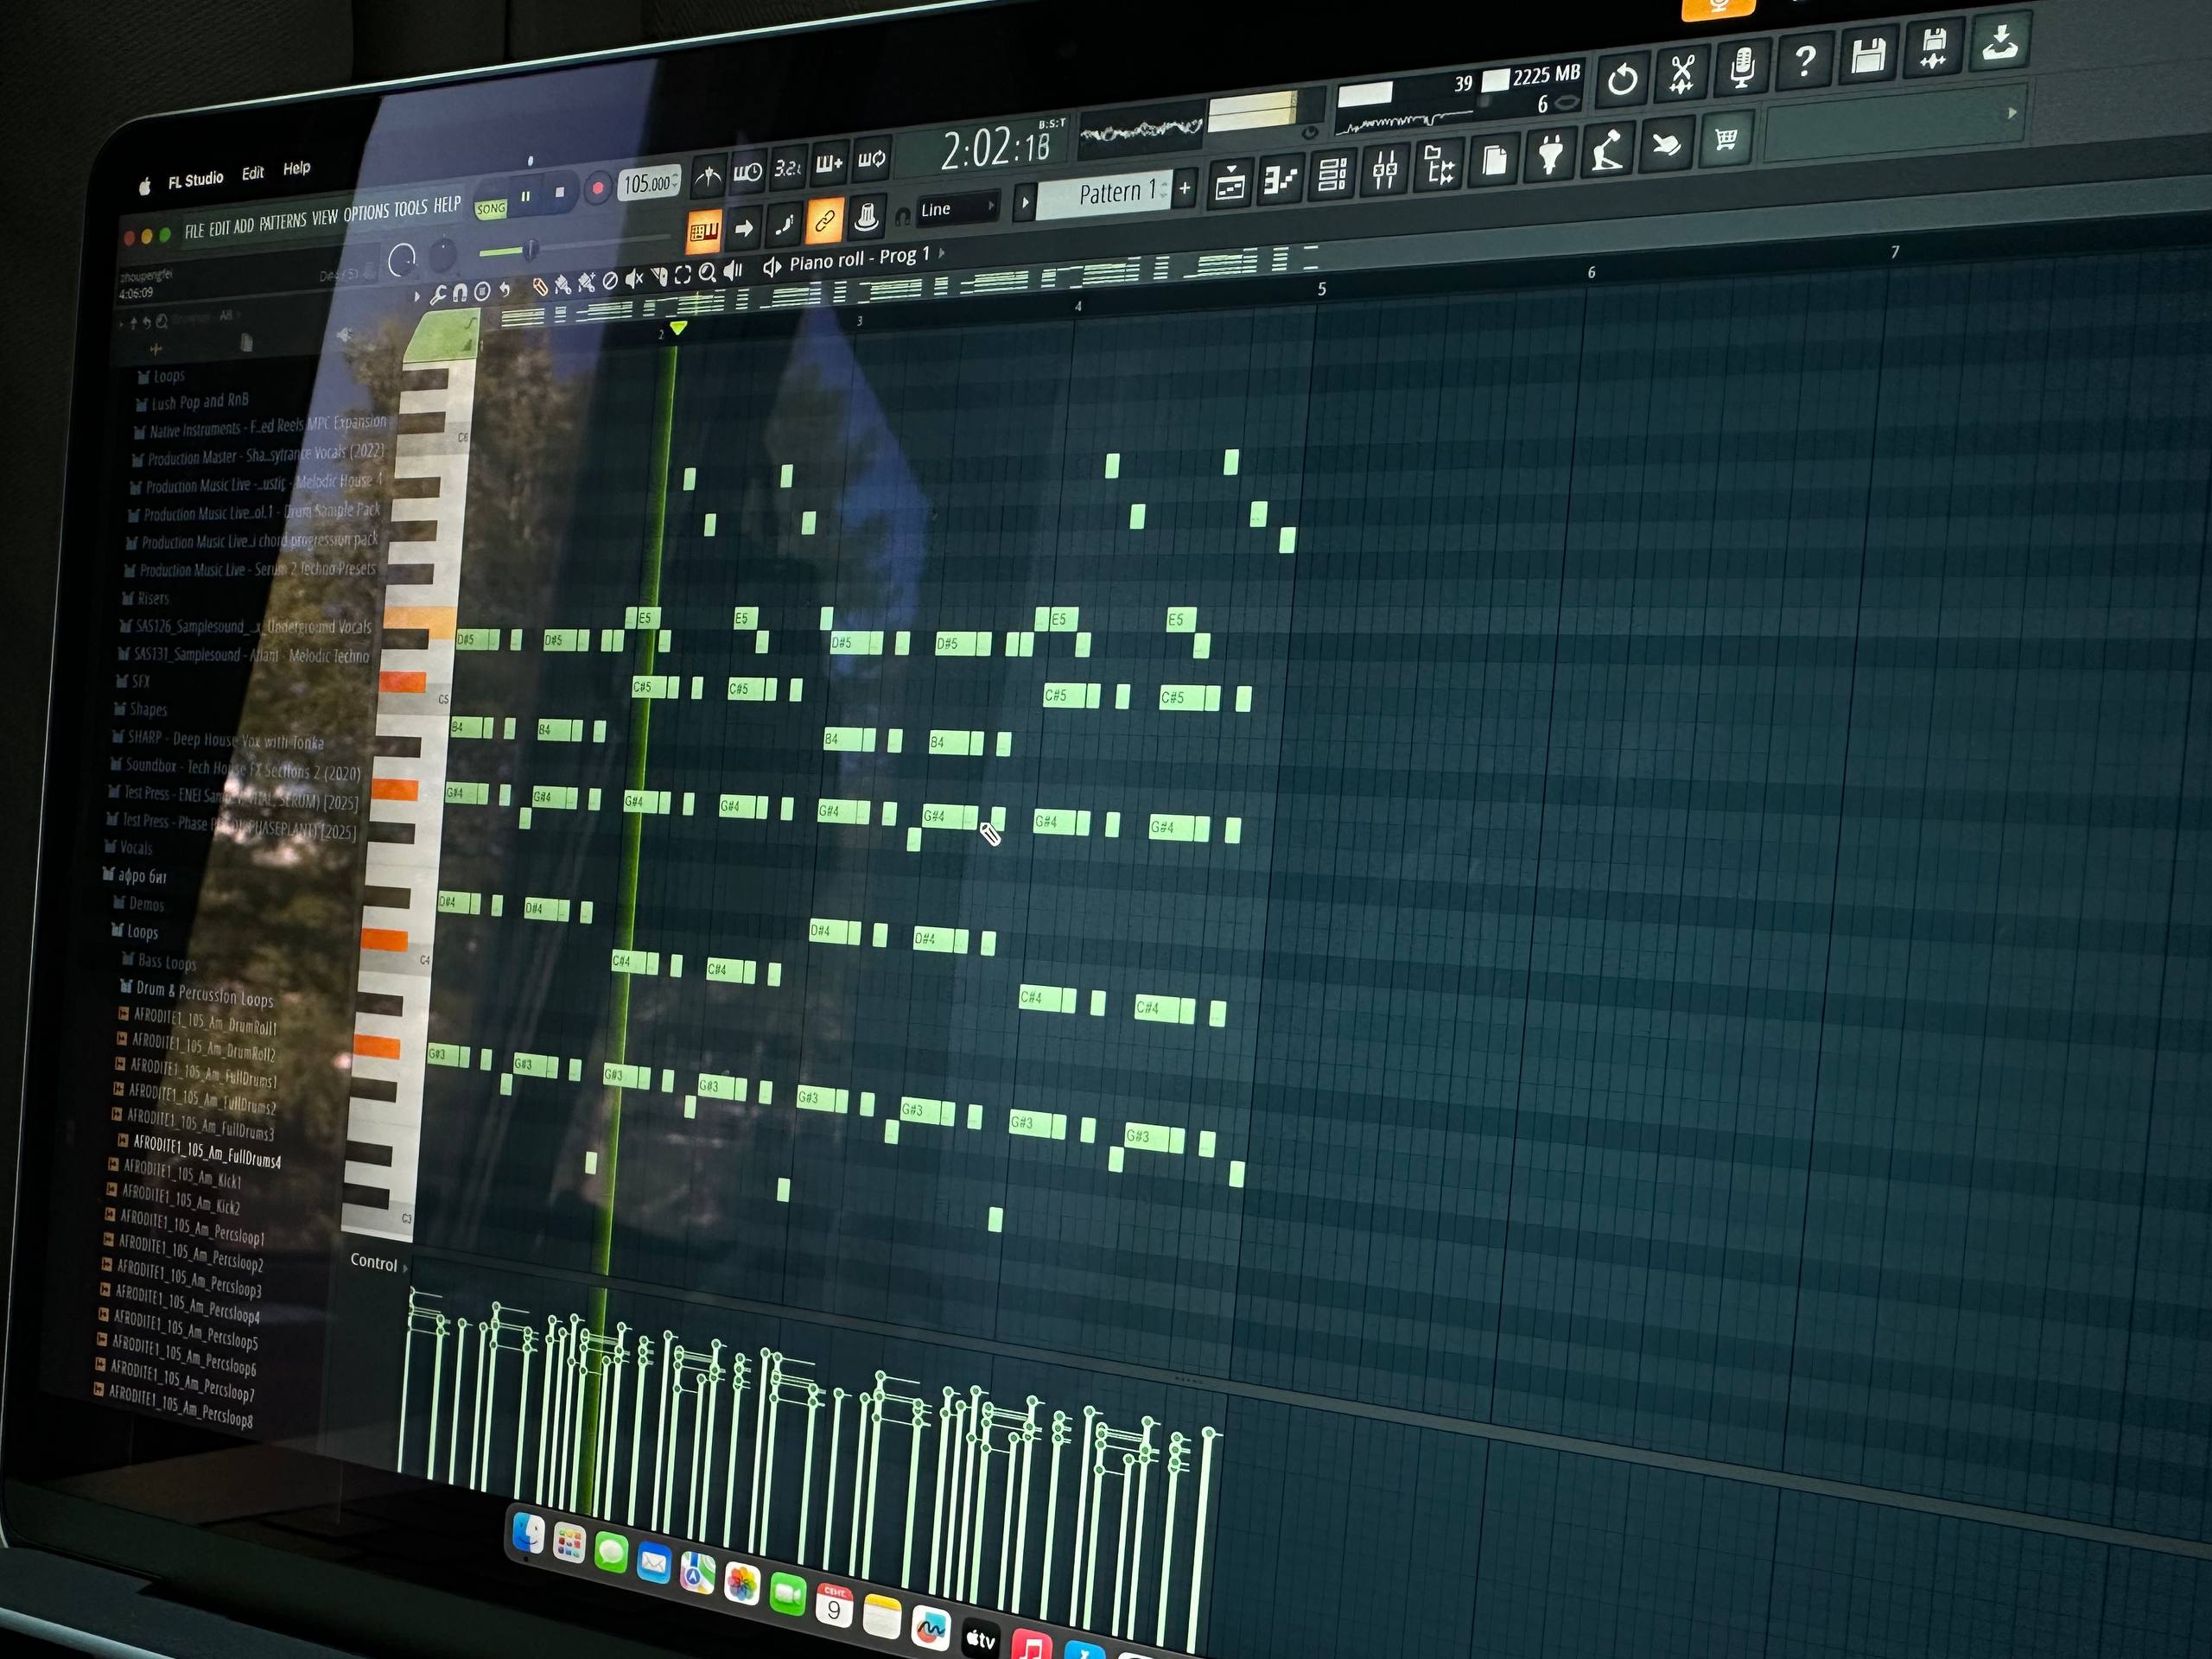
Task: Select the piano roll Mute tool
Action: coord(634,279)
